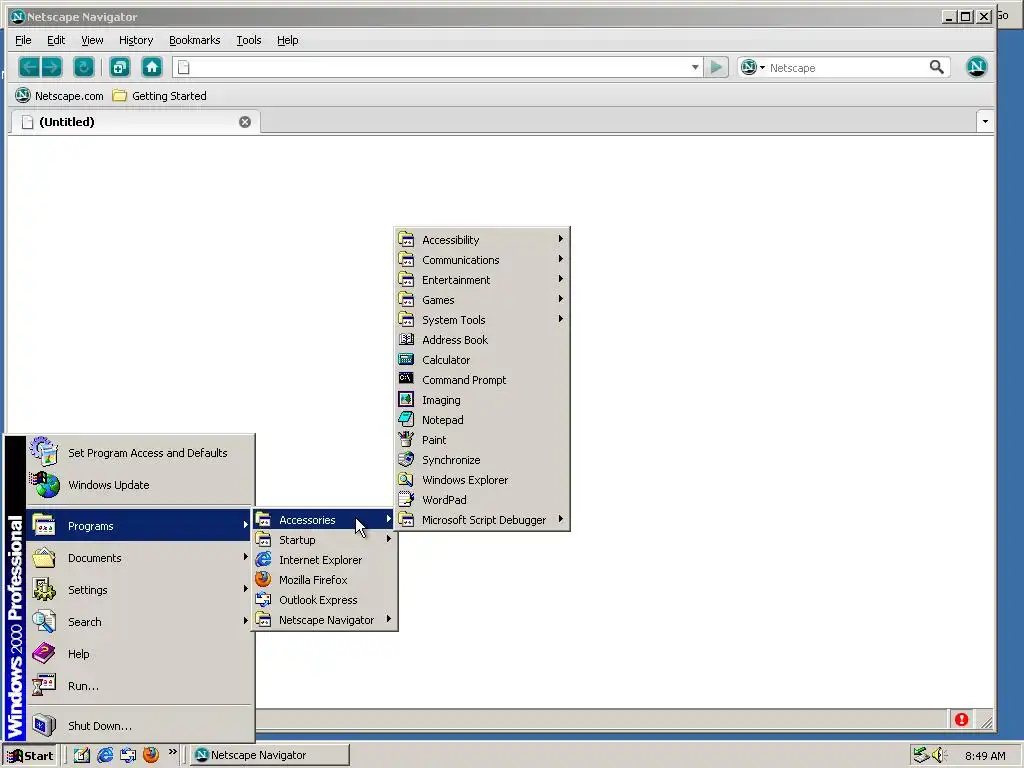Expand the Communications submenu
Screen dimensions: 1024x768
click(x=482, y=260)
